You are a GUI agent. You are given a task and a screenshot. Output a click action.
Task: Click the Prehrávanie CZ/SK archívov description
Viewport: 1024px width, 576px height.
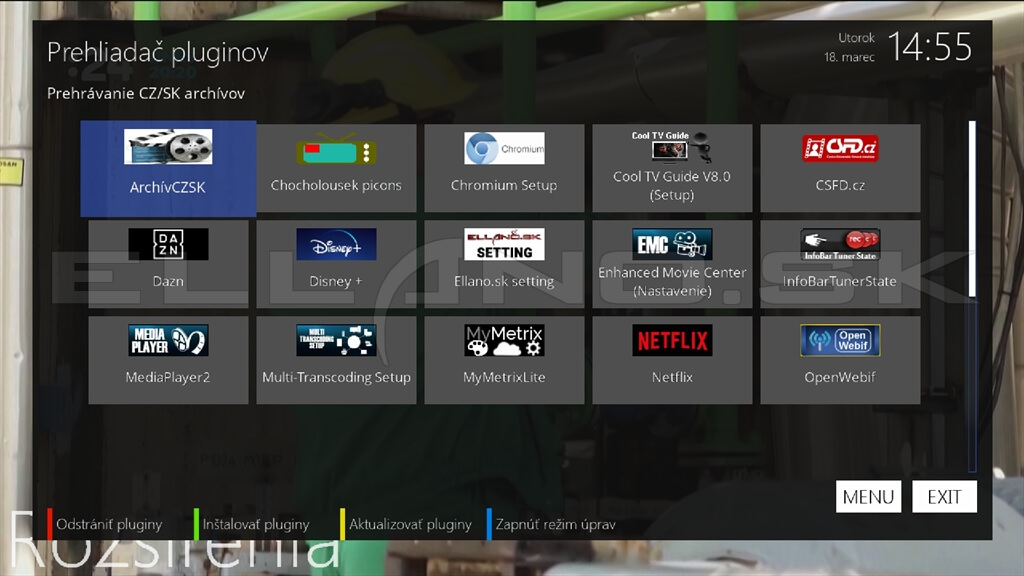tap(146, 93)
